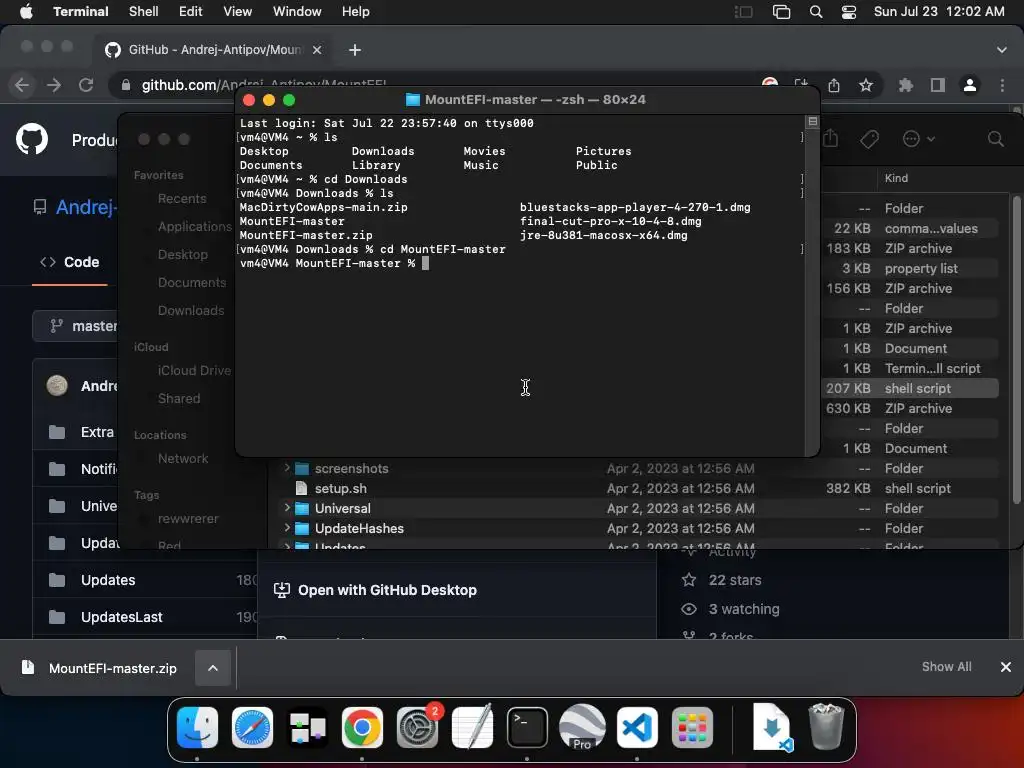Open the Terminal app menu
This screenshot has height=768, width=1024.
[x=80, y=11]
